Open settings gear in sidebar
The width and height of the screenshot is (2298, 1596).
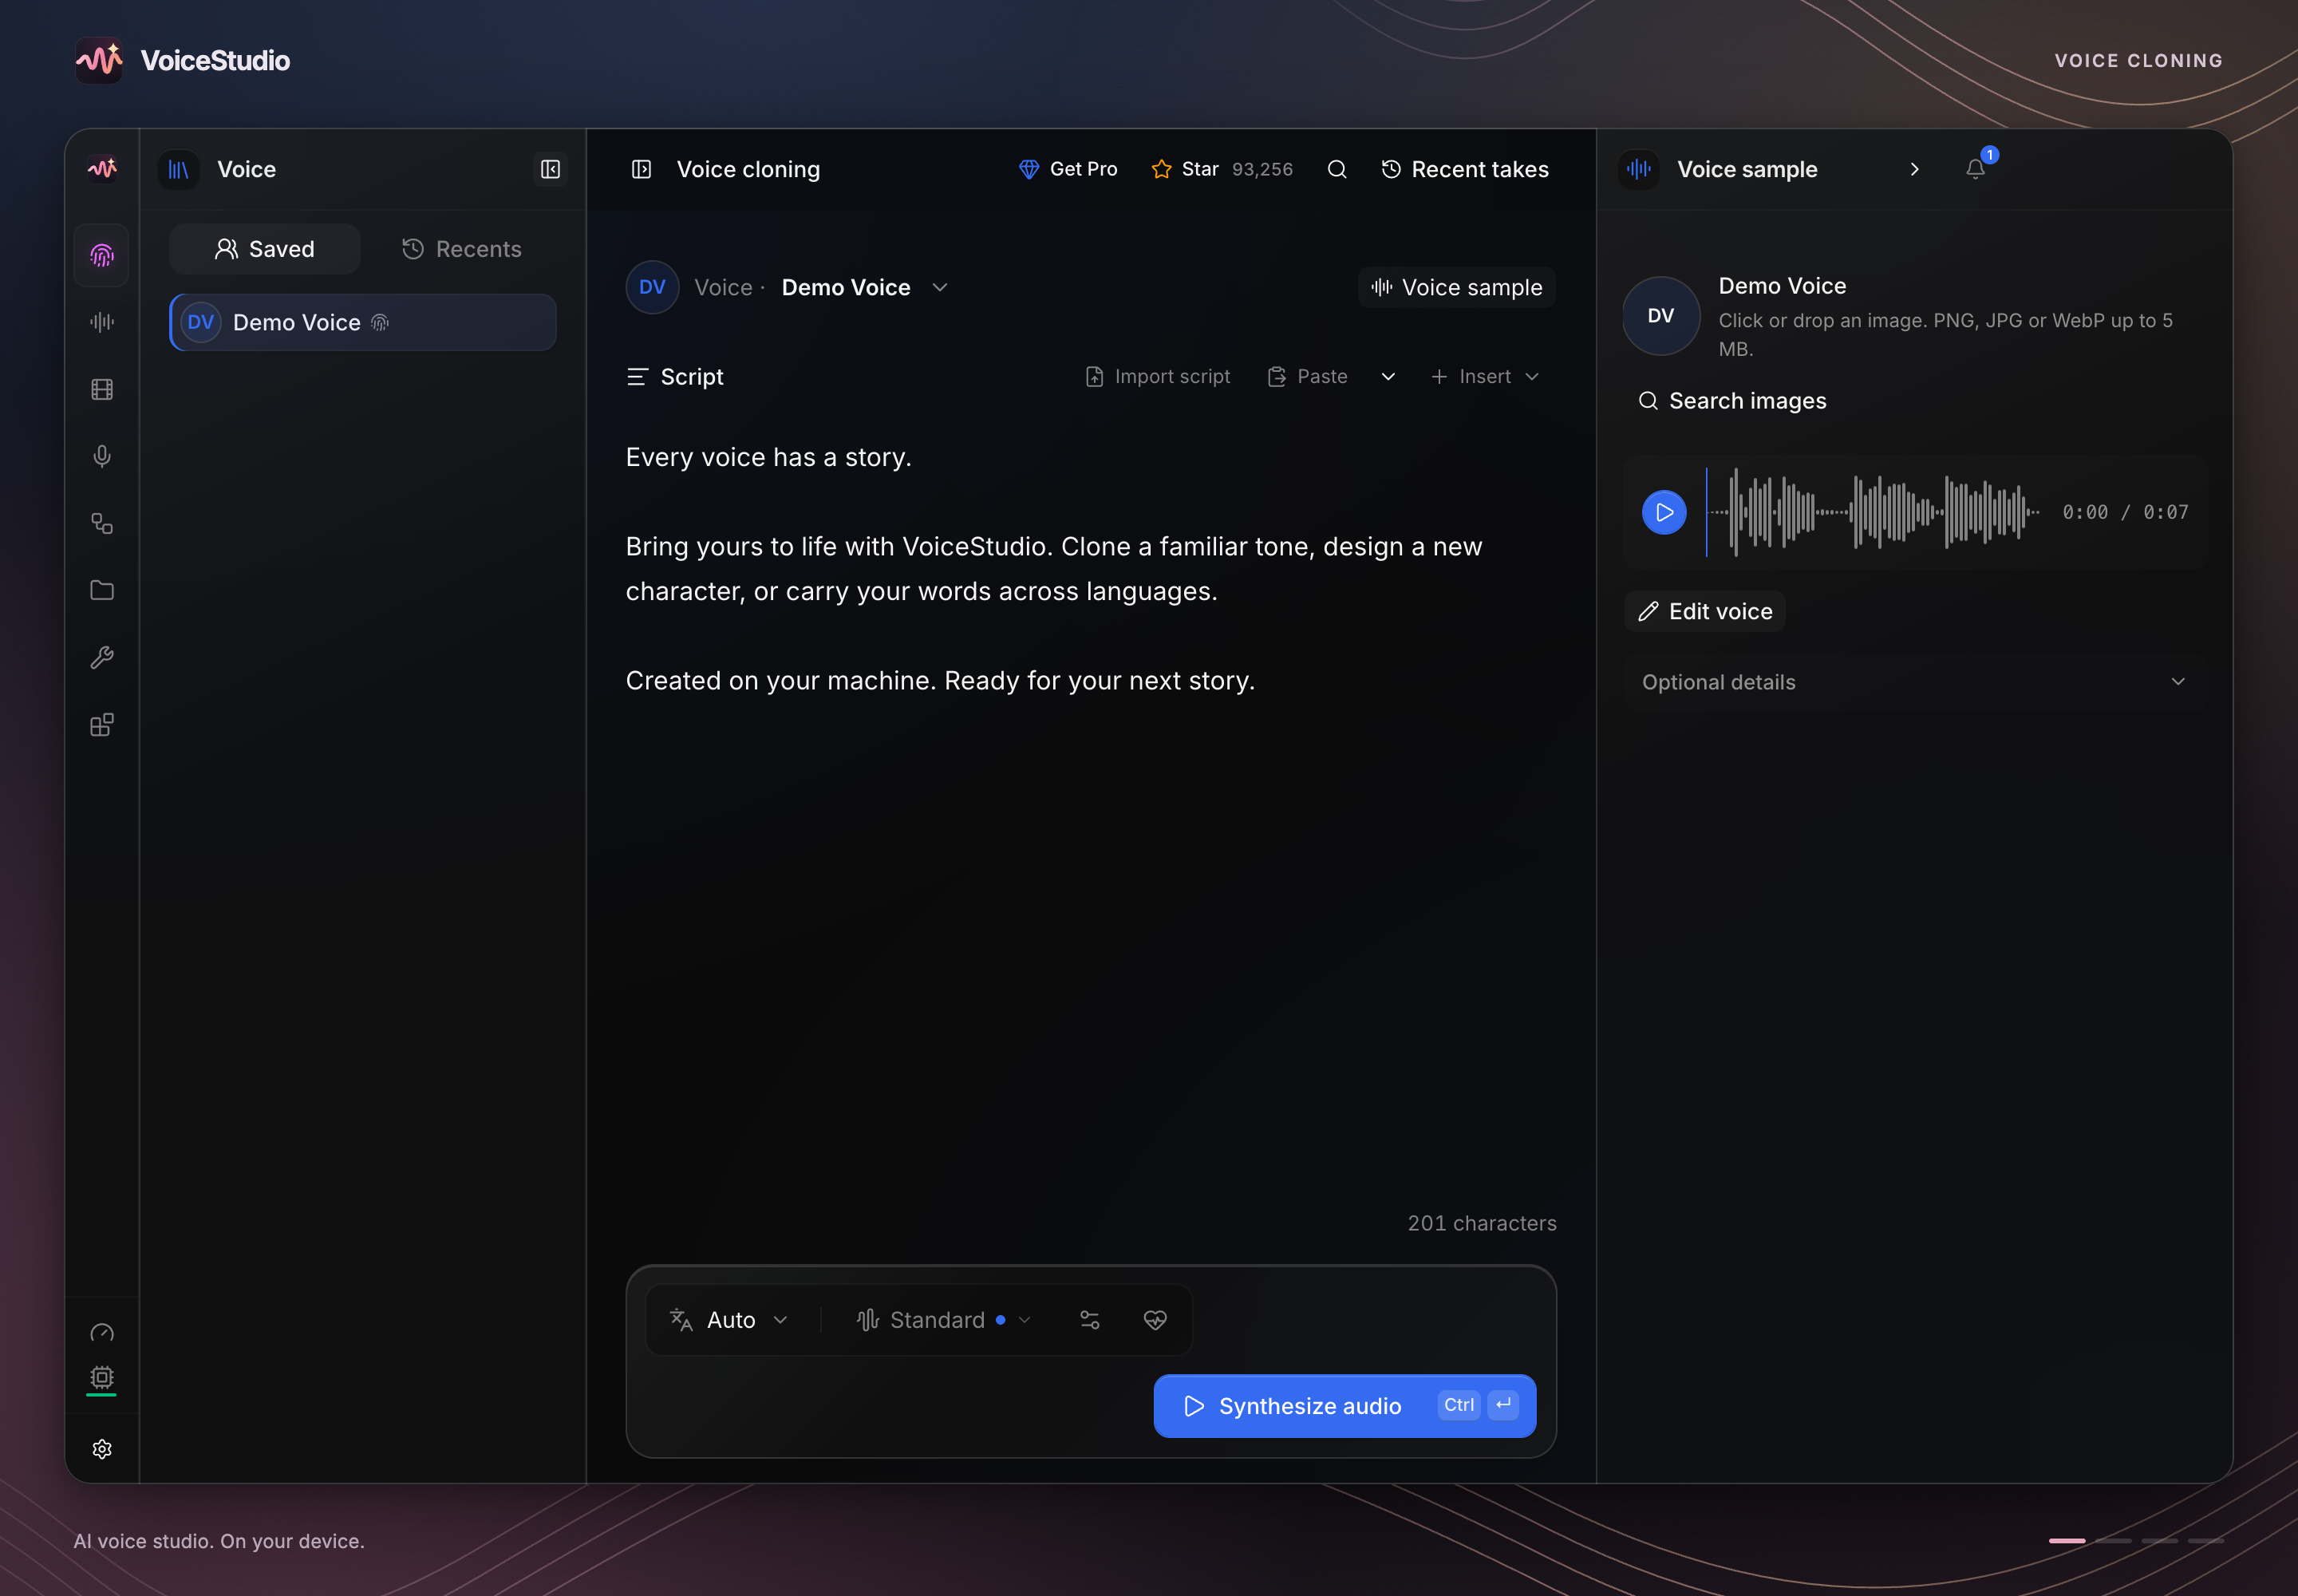click(x=102, y=1449)
